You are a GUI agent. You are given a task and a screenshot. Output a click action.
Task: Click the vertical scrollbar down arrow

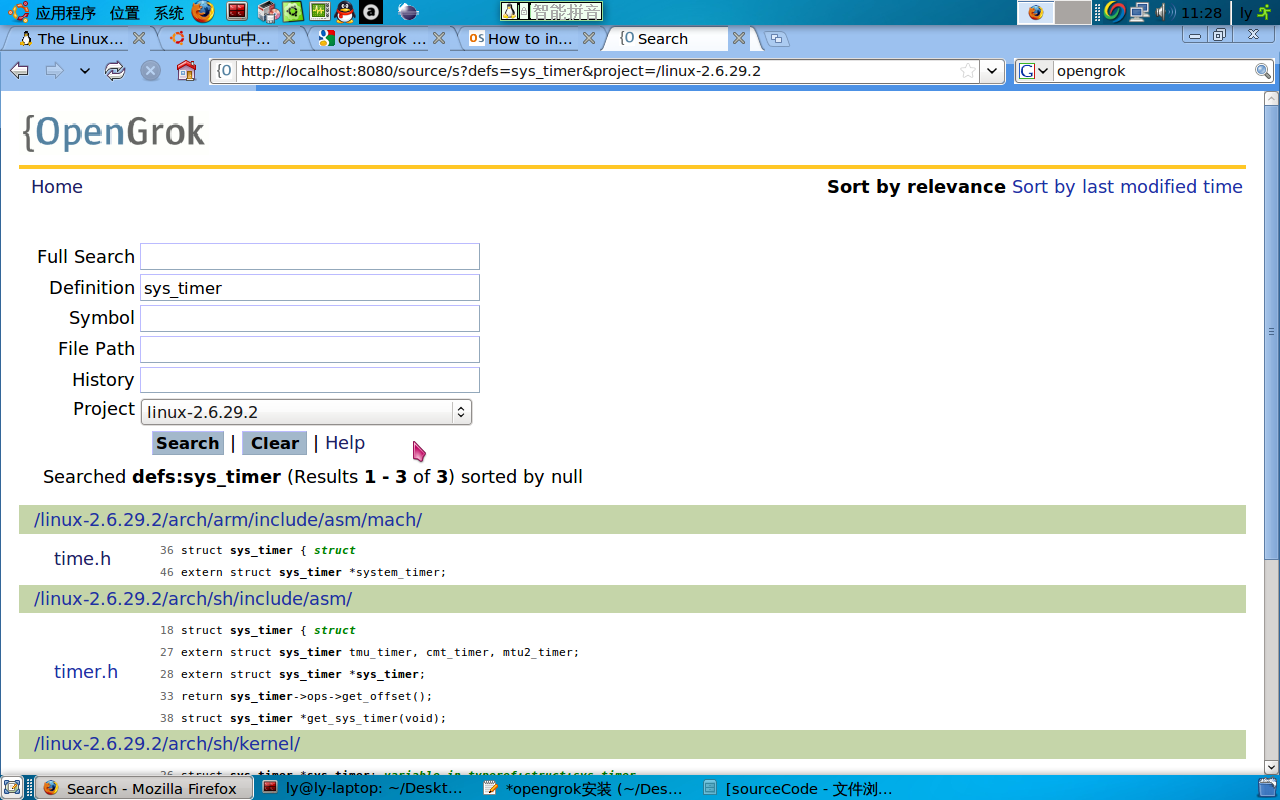tap(1272, 765)
